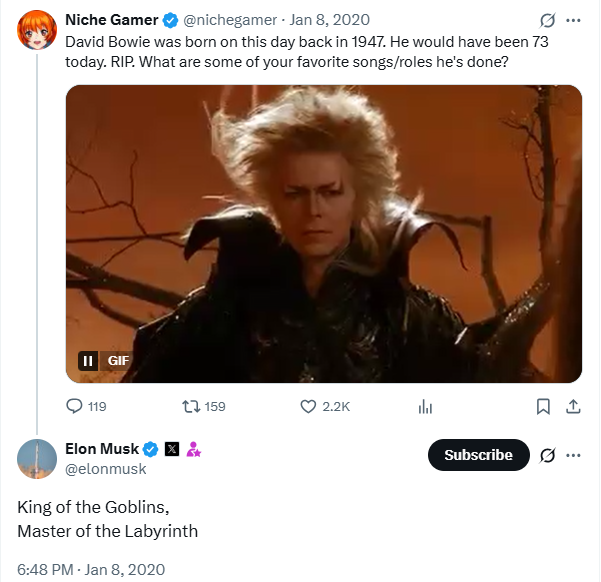Pause the GIF playback

(88, 361)
